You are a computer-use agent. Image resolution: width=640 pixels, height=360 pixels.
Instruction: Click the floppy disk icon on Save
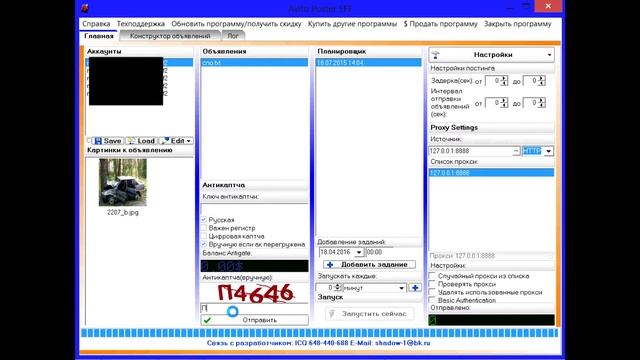point(98,141)
